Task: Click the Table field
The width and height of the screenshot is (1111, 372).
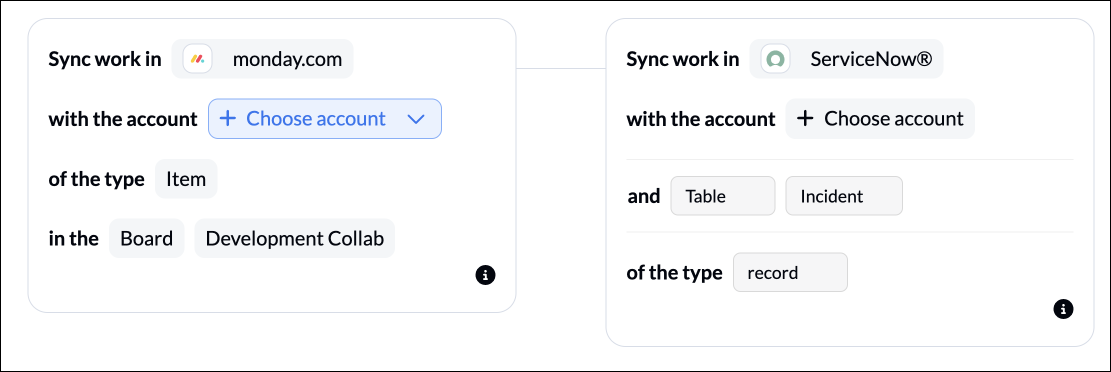Action: (x=723, y=196)
